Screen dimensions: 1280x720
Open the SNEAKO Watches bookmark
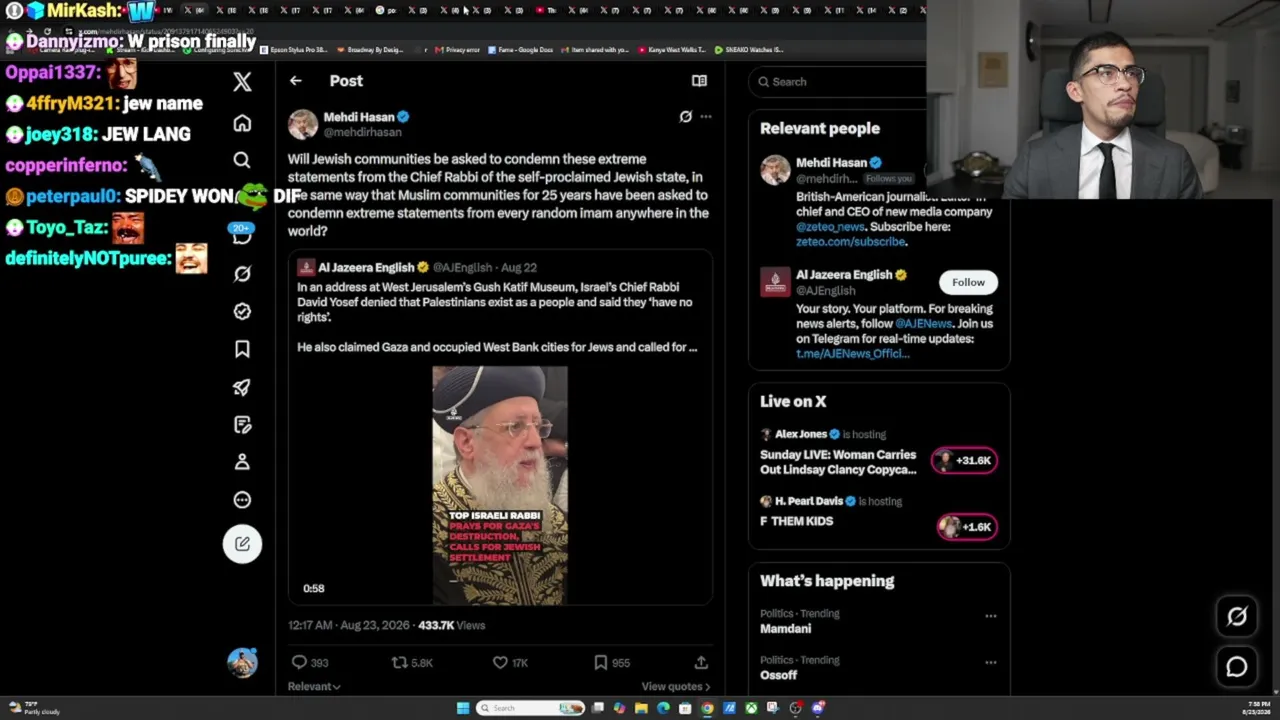click(749, 50)
